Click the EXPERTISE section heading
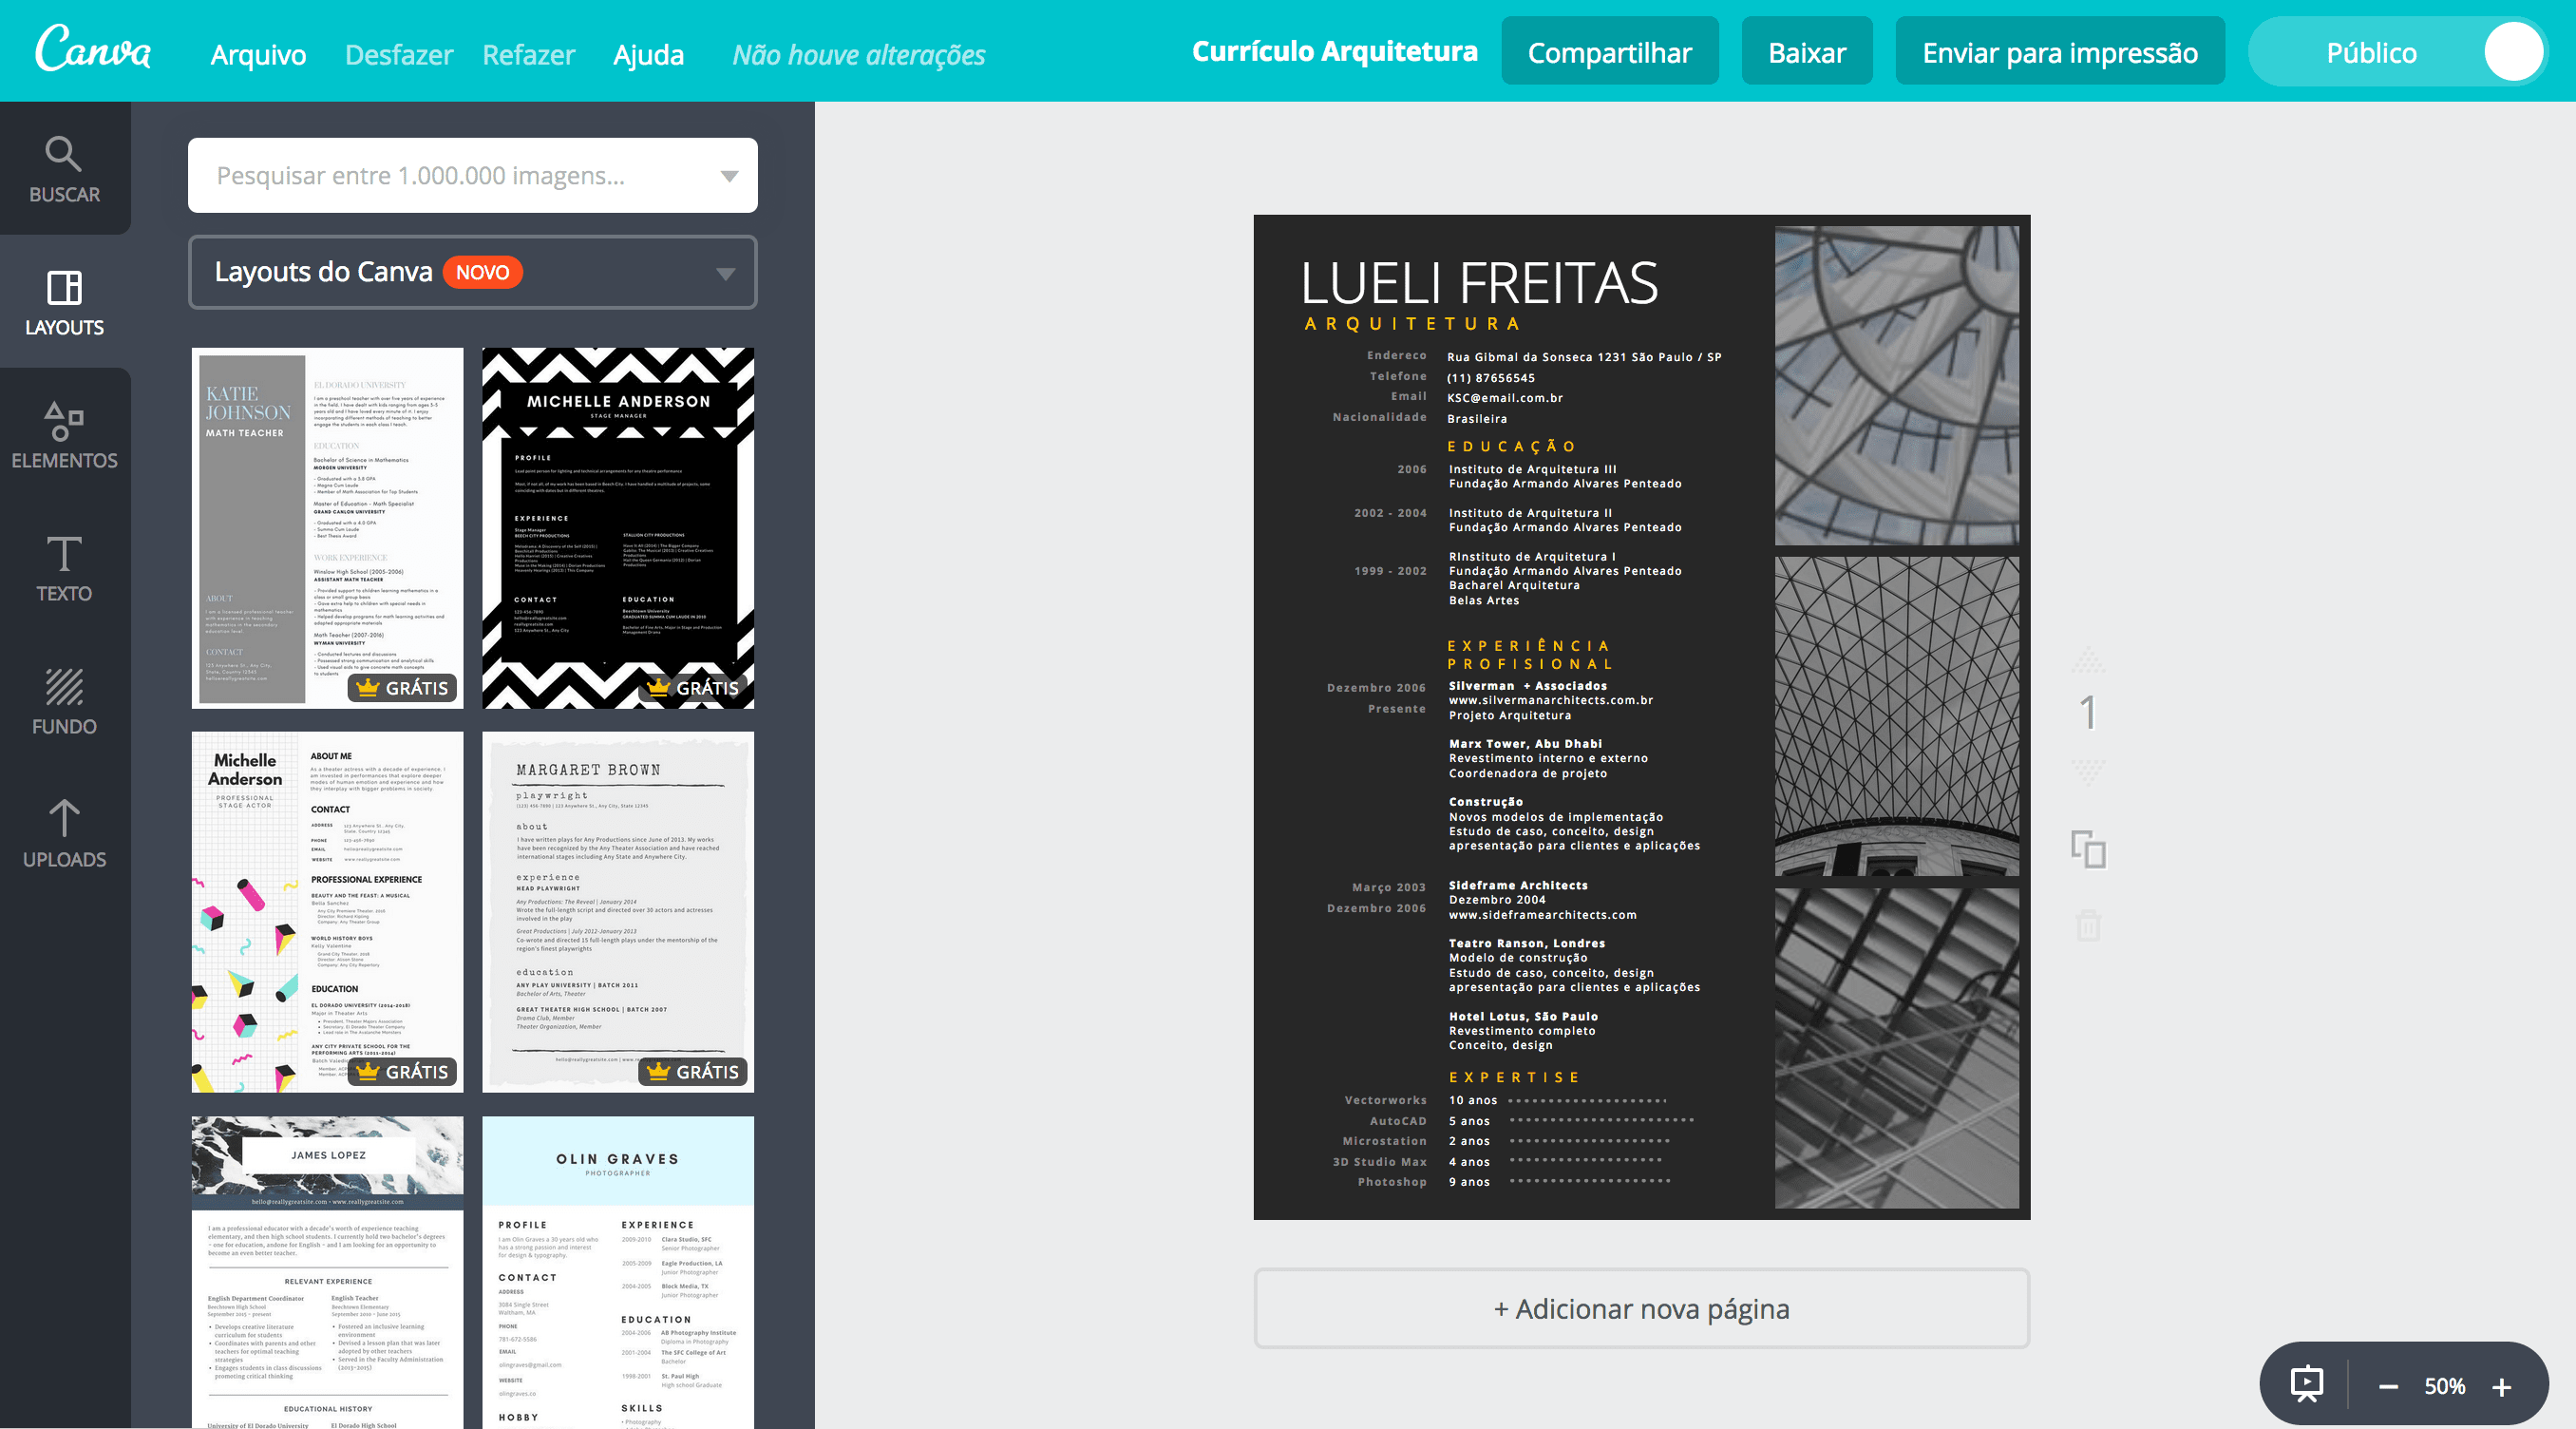This screenshot has height=1429, width=2576. [x=1514, y=1077]
